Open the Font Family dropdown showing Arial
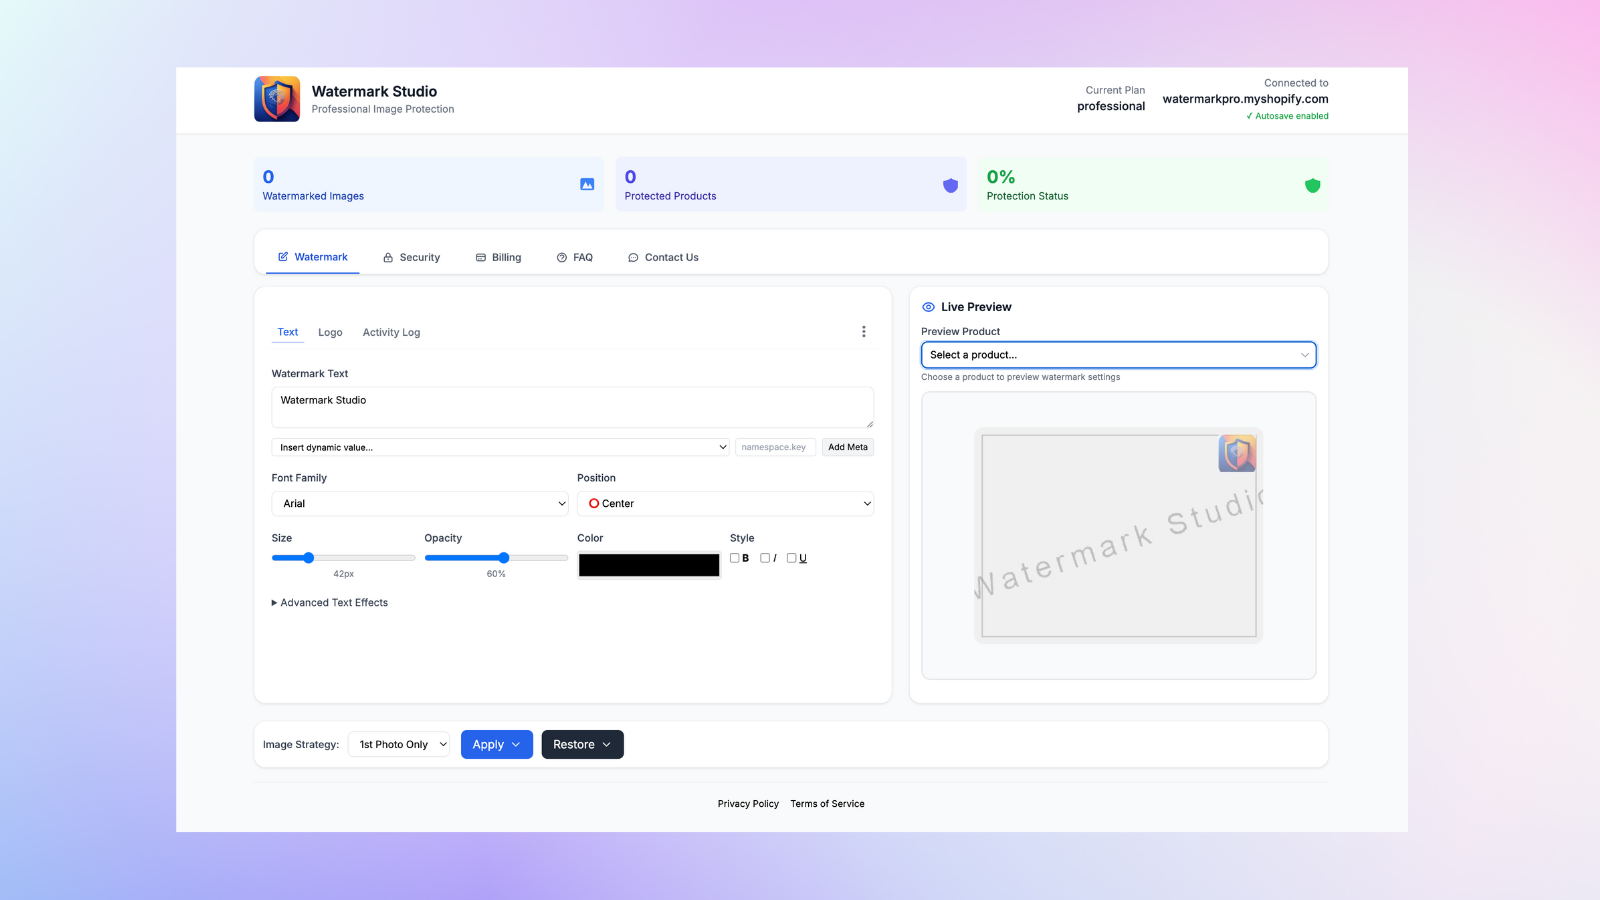The width and height of the screenshot is (1600, 900). tap(419, 503)
